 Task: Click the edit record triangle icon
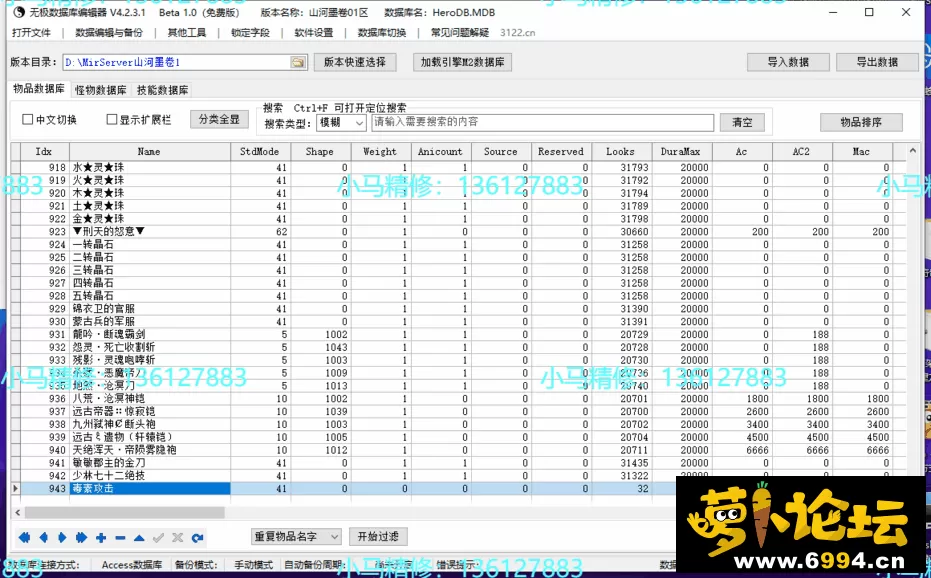(x=139, y=538)
